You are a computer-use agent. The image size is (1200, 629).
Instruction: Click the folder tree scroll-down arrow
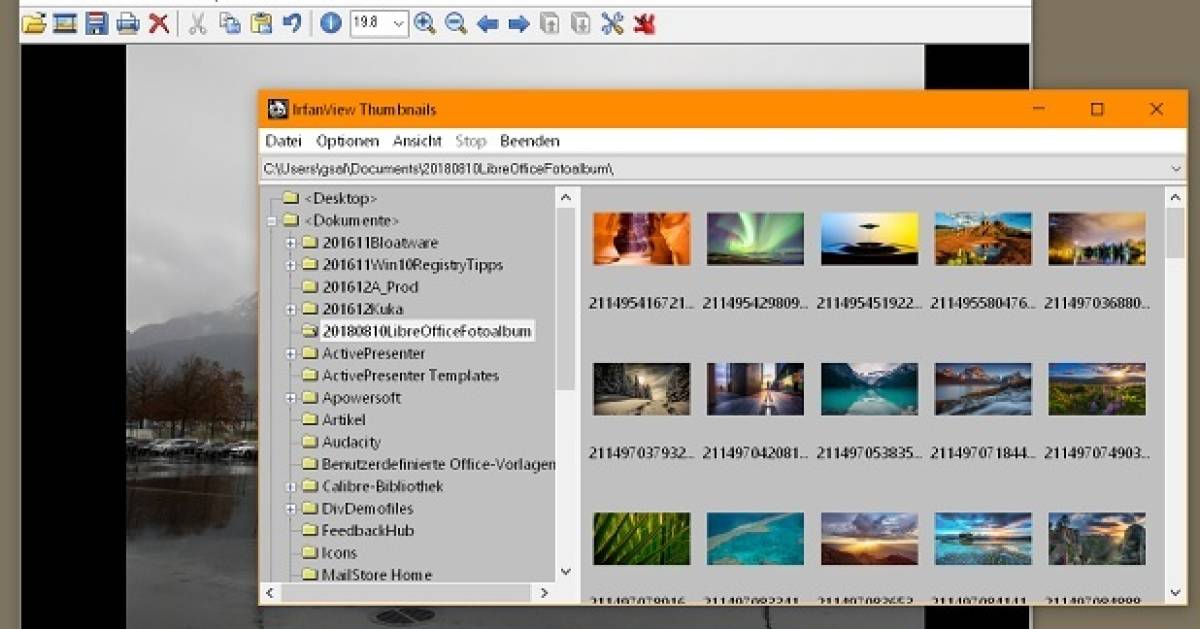pyautogui.click(x=566, y=572)
